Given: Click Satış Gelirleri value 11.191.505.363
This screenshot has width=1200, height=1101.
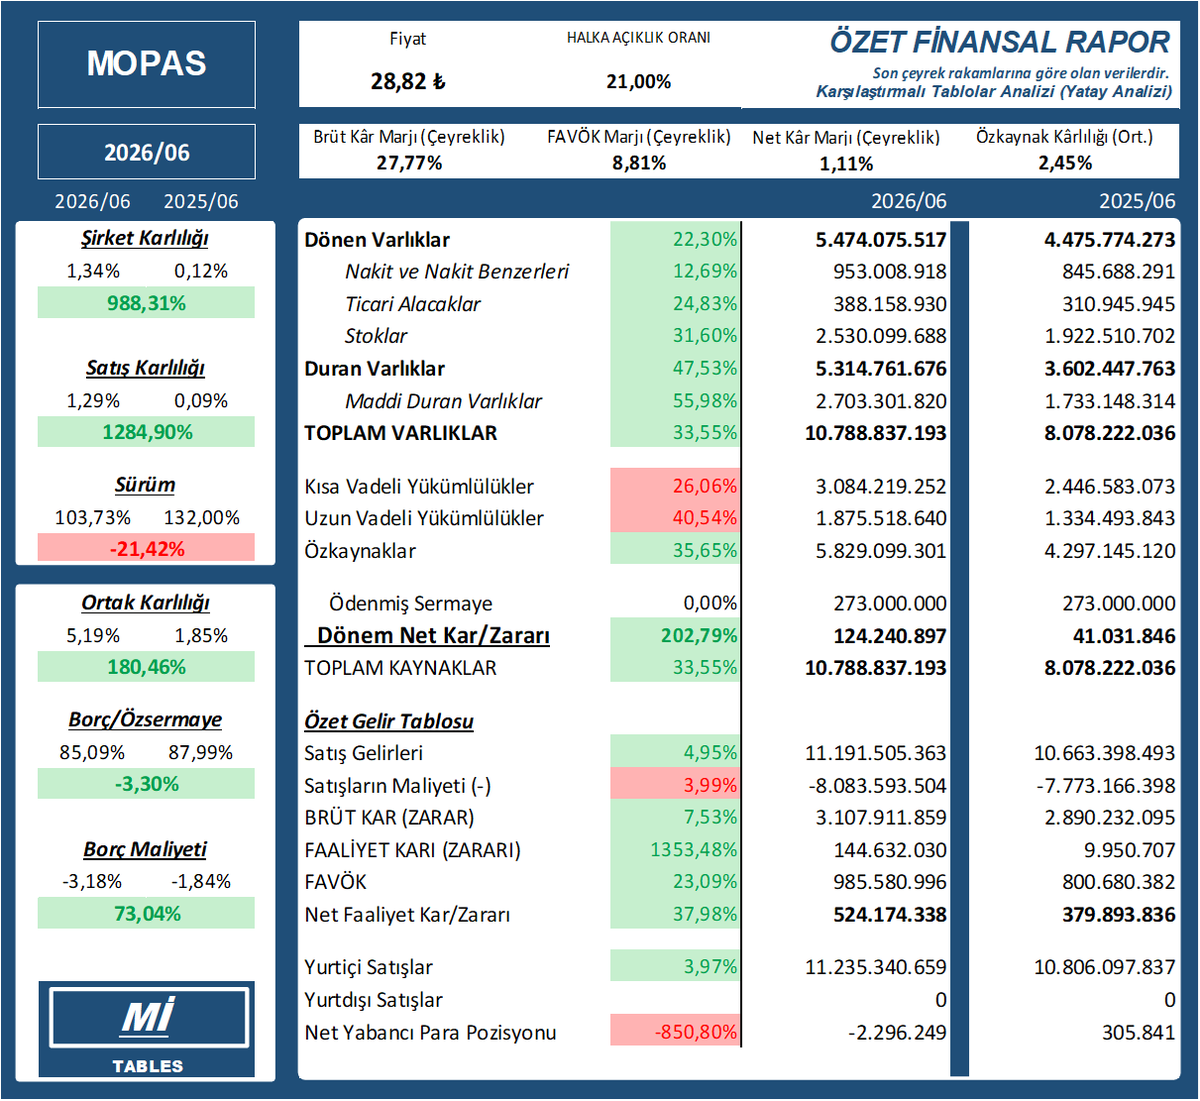Looking at the screenshot, I should [875, 753].
